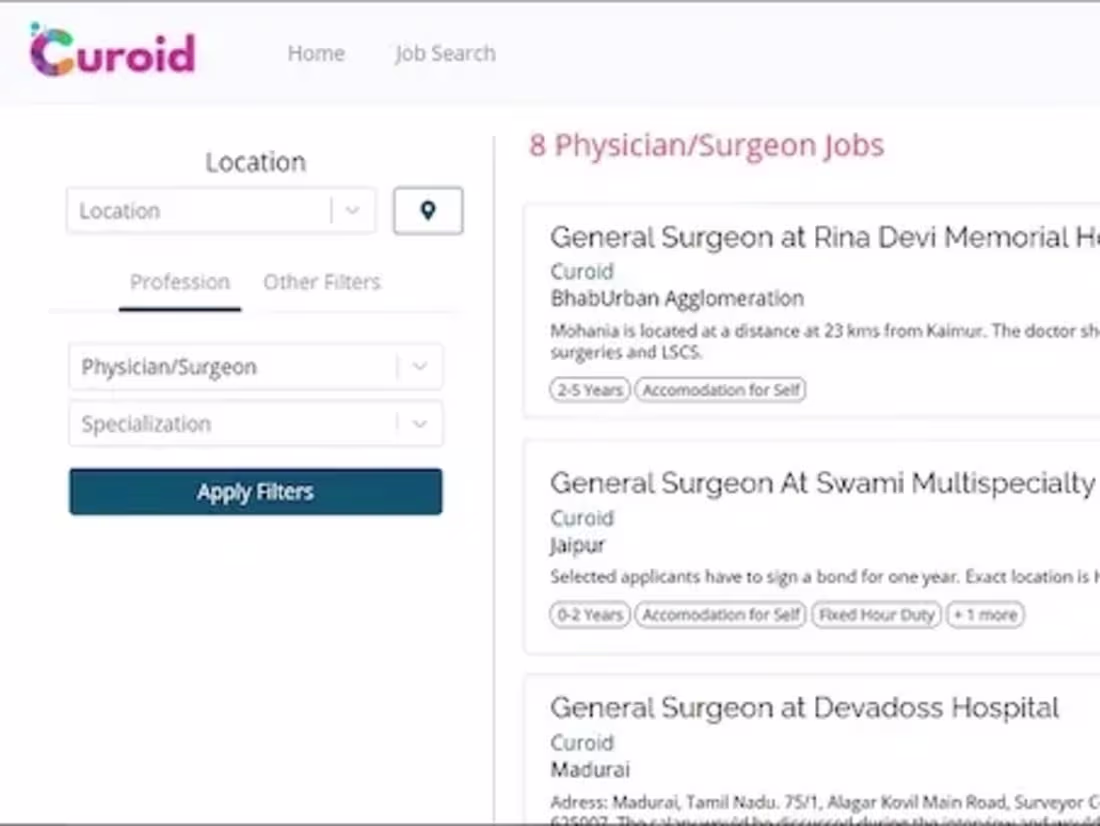Click the map pin location button
This screenshot has width=1100, height=826.
[x=428, y=211]
